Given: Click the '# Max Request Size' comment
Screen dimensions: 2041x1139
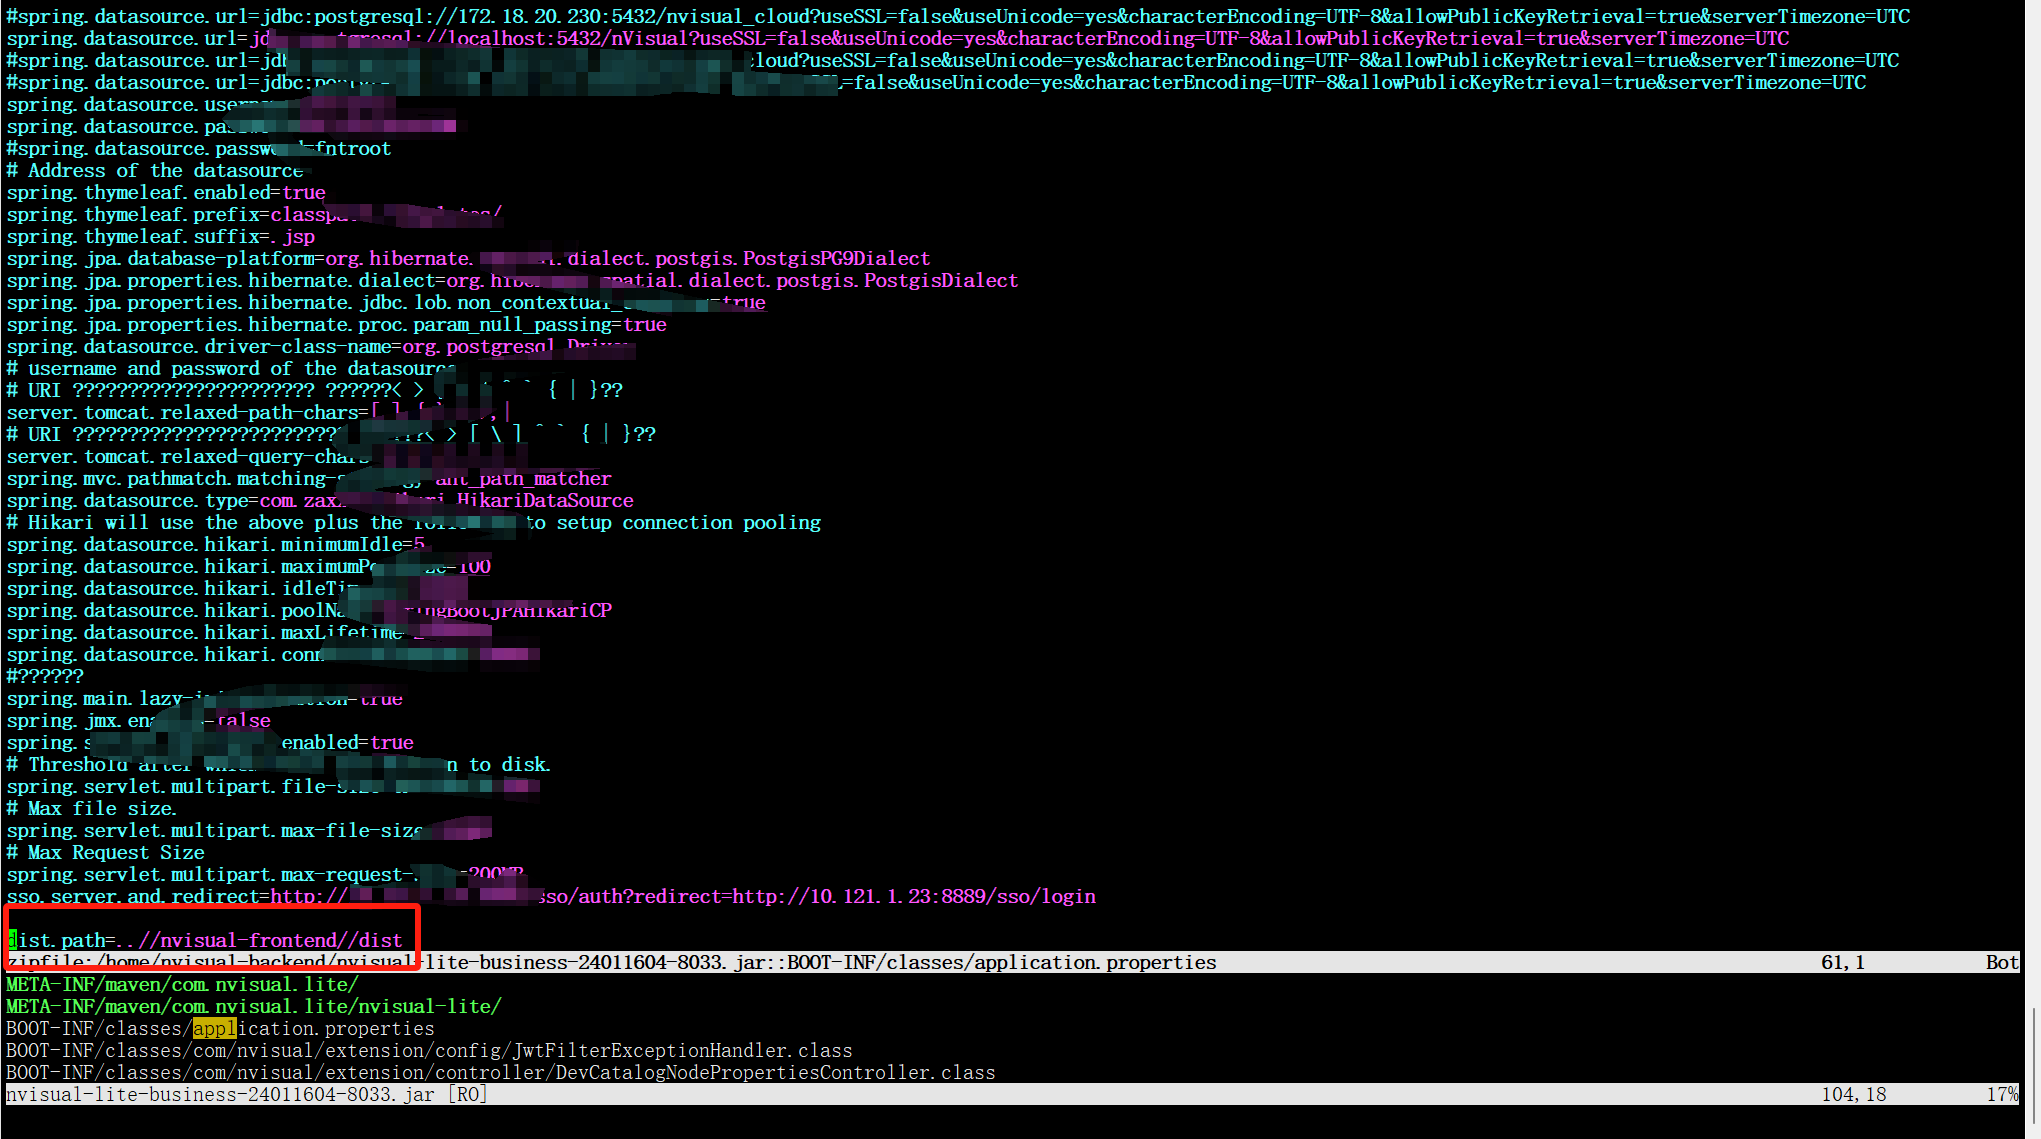Looking at the screenshot, I should click(105, 852).
